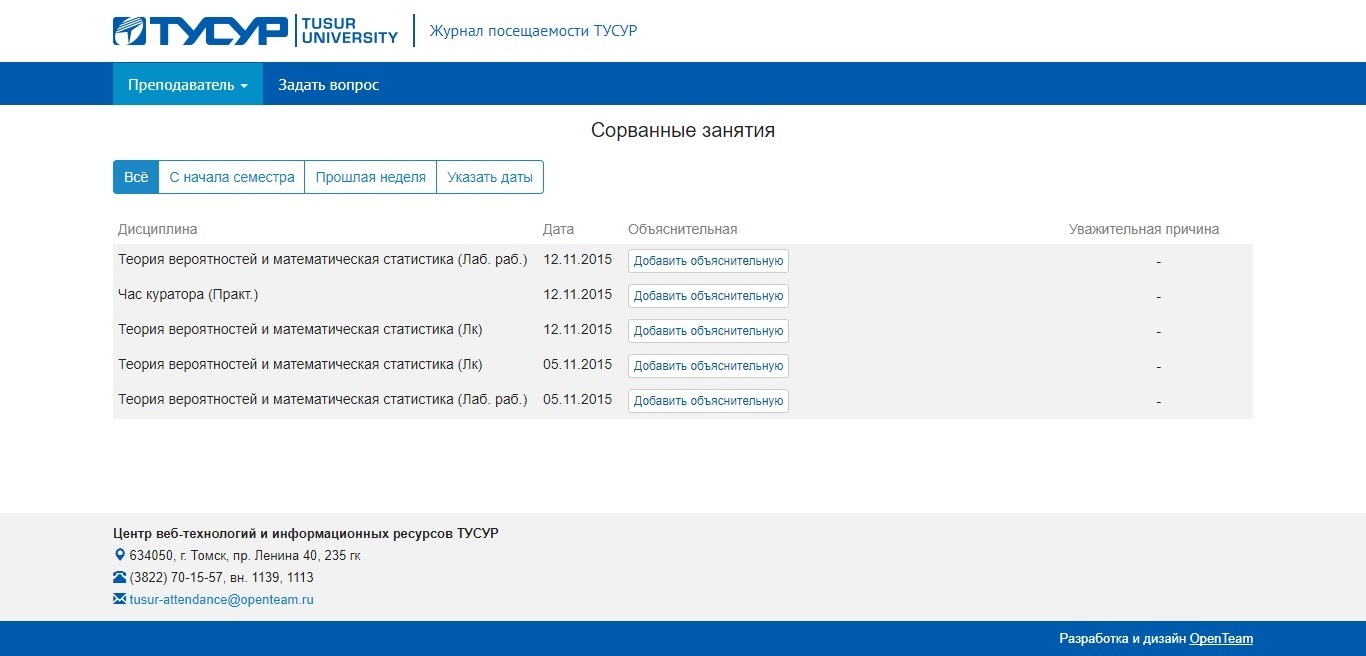Click the envelope email icon
This screenshot has height=656, width=1366.
[x=120, y=599]
